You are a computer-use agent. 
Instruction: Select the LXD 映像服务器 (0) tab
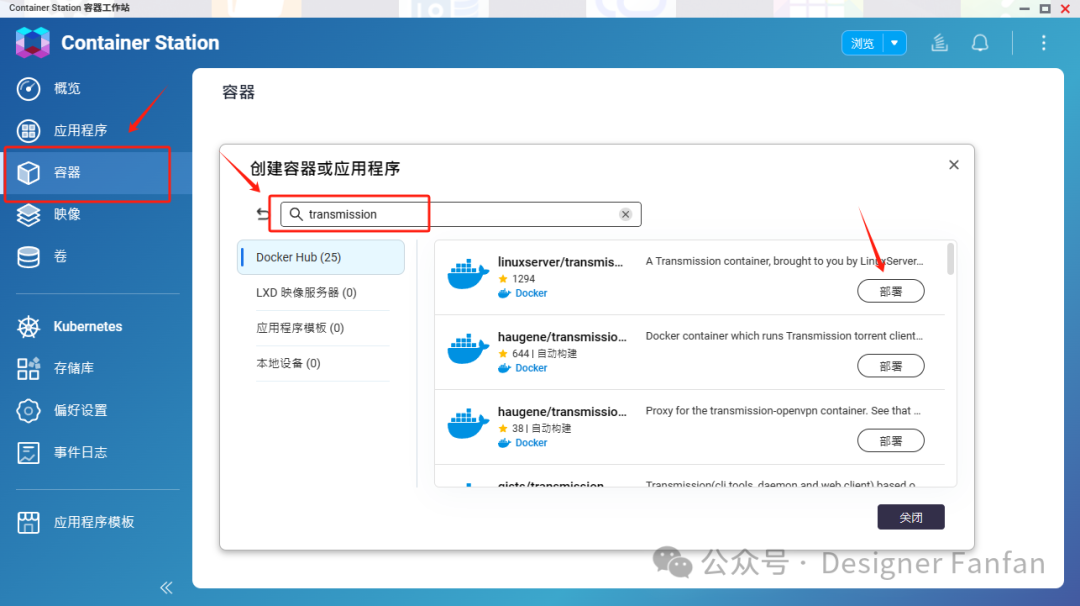307,293
